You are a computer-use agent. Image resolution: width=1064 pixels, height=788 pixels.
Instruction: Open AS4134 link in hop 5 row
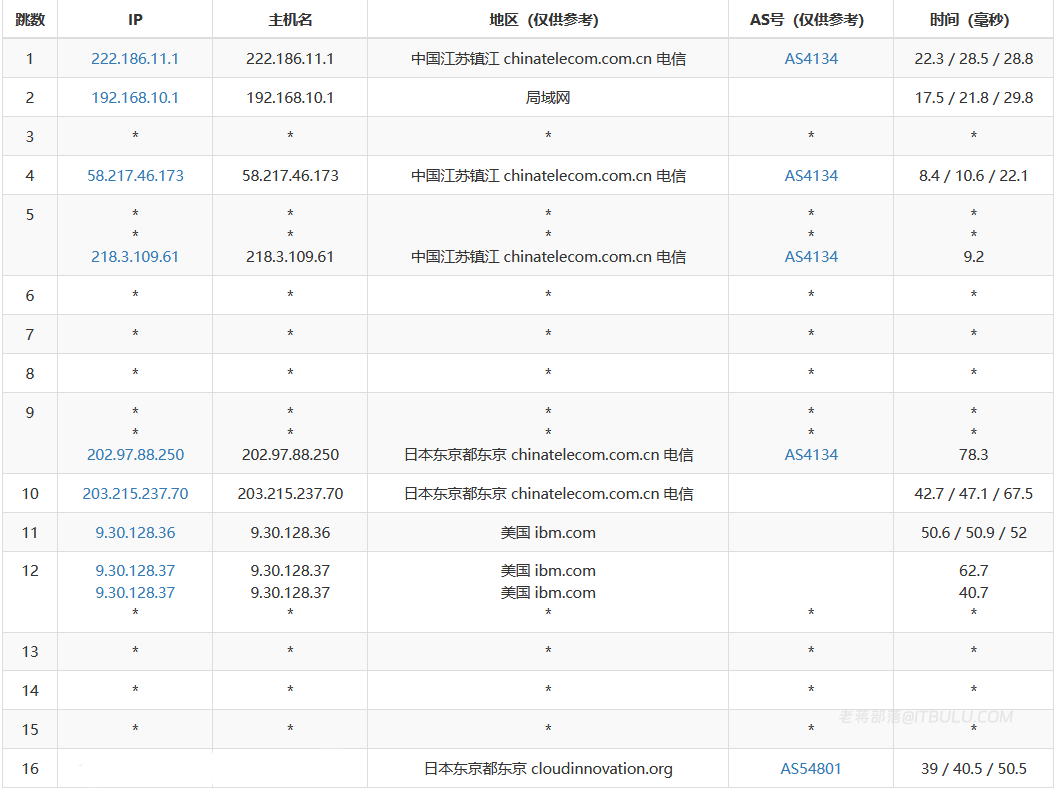(811, 257)
